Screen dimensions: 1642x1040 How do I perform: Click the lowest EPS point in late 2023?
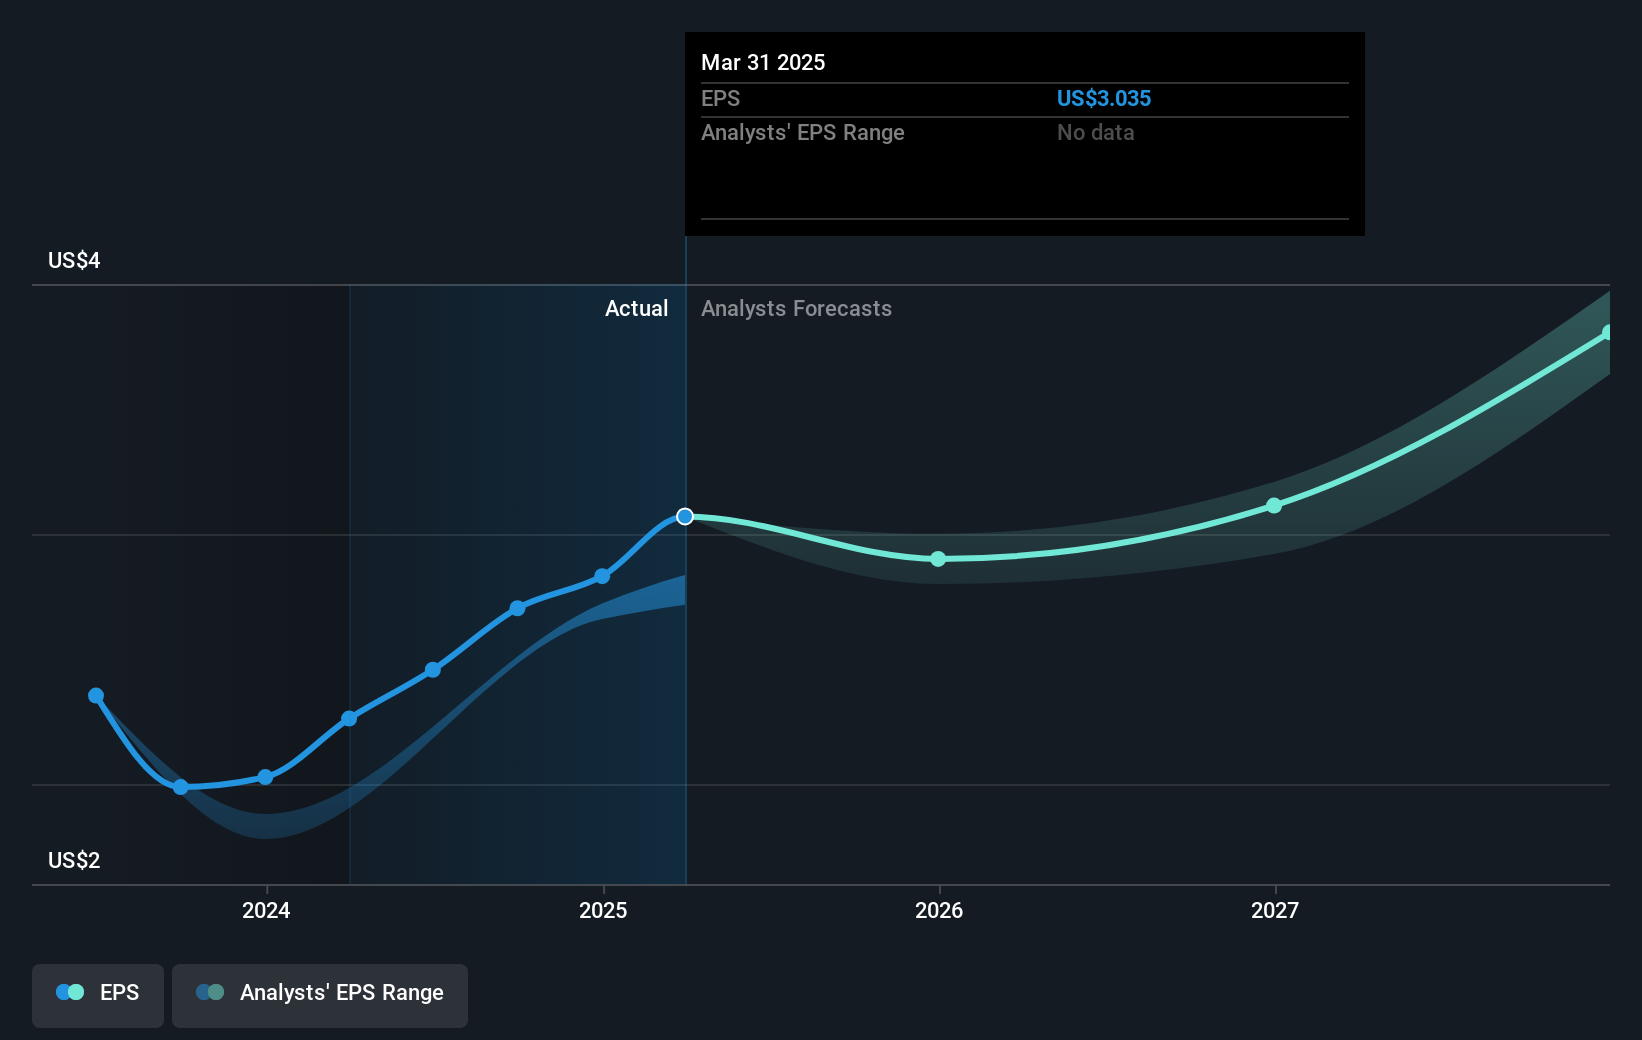pos(181,787)
